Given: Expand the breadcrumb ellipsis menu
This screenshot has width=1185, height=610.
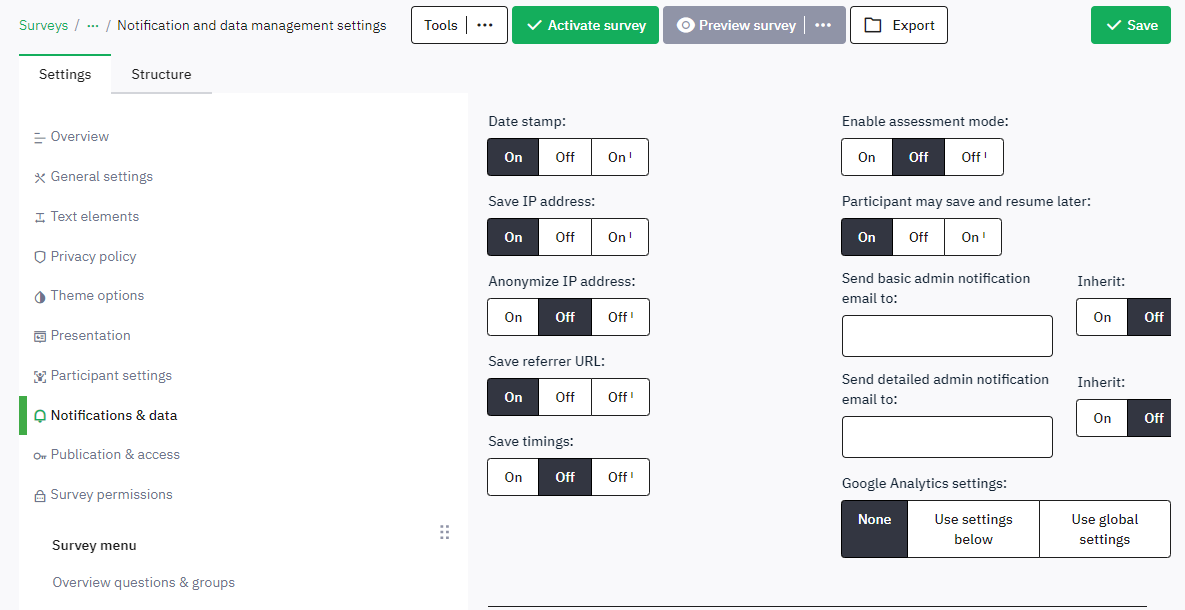Looking at the screenshot, I should tap(93, 25).
